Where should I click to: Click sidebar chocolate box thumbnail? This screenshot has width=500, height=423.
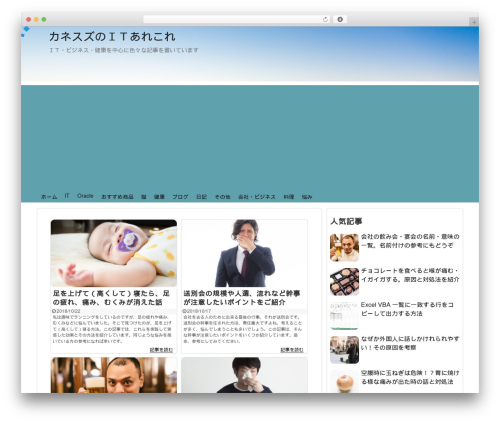pyautogui.click(x=344, y=282)
